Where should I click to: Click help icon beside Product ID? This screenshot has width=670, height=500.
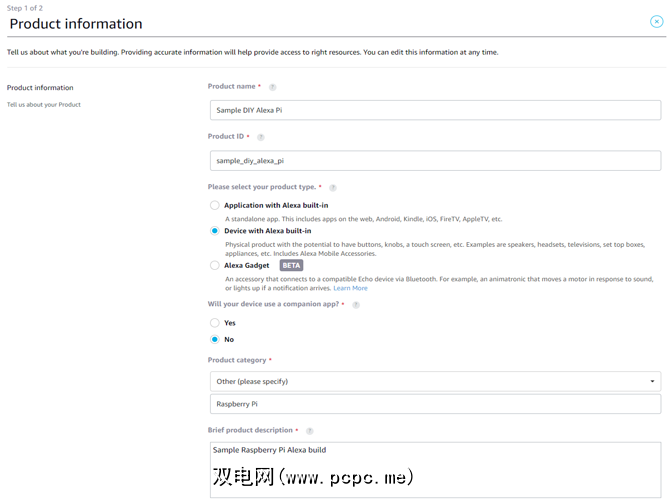tap(261, 137)
